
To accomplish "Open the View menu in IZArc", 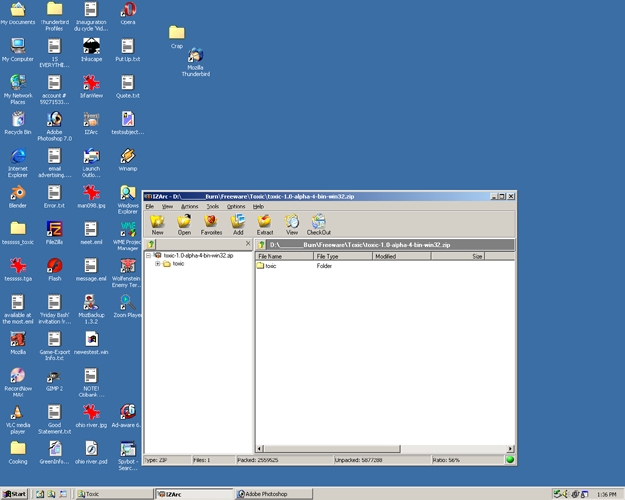I will [x=167, y=207].
